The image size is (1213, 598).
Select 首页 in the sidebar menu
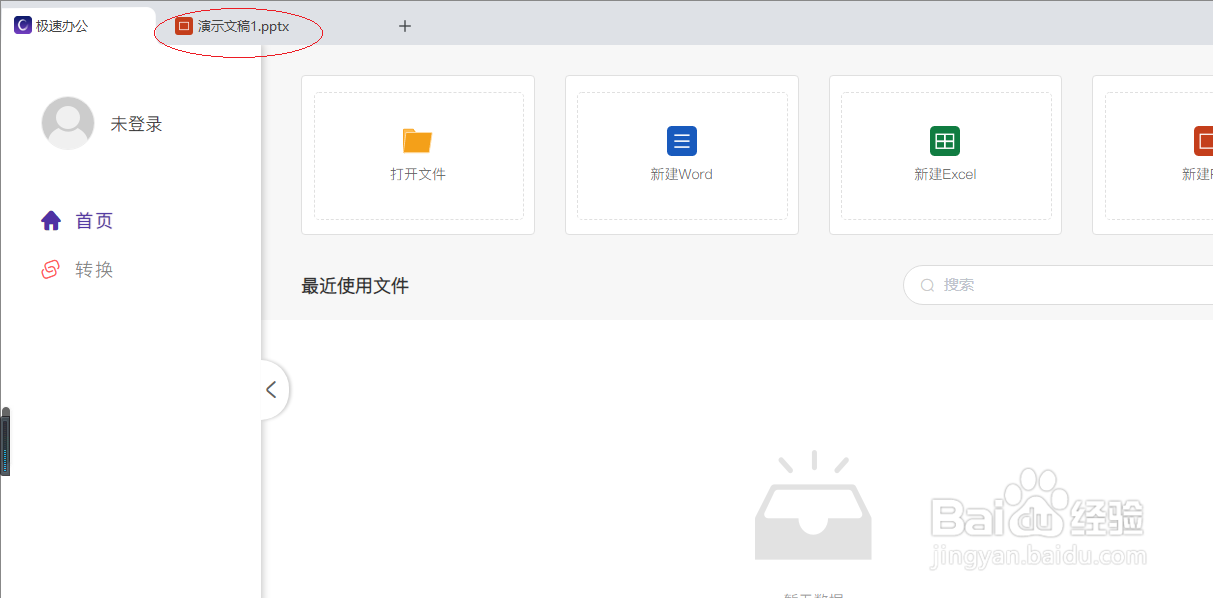click(x=95, y=220)
